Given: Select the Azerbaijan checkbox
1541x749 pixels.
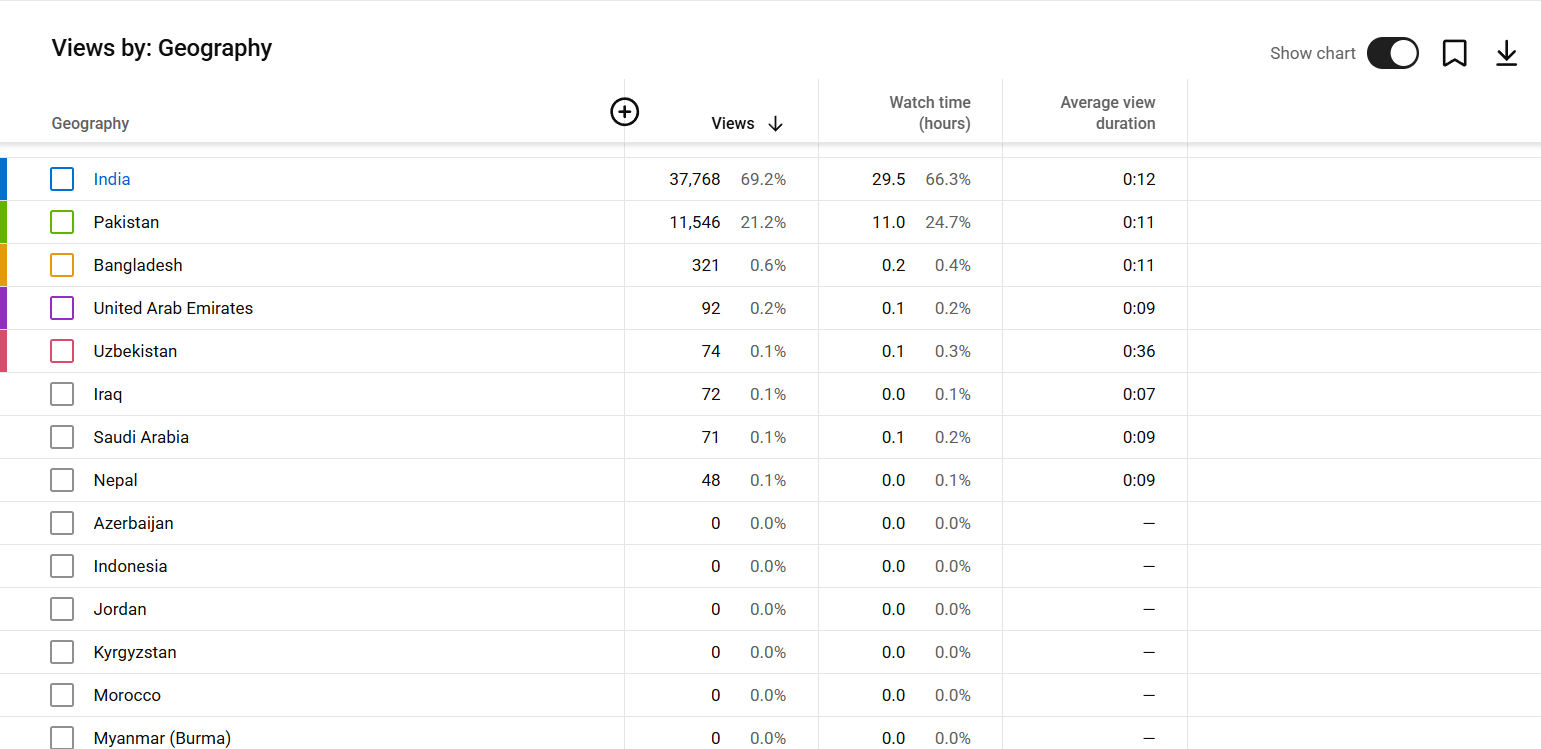Looking at the screenshot, I should 62,523.
